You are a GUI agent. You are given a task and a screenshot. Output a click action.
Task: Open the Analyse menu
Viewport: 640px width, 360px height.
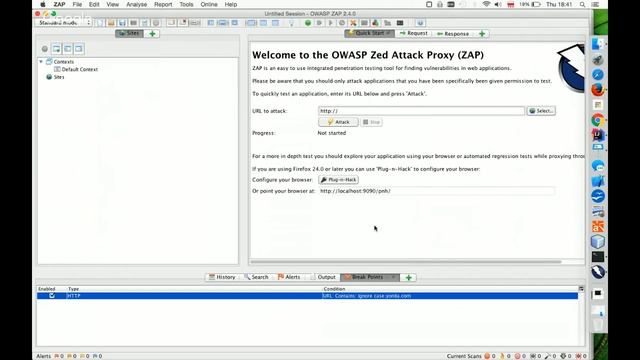click(136, 4)
